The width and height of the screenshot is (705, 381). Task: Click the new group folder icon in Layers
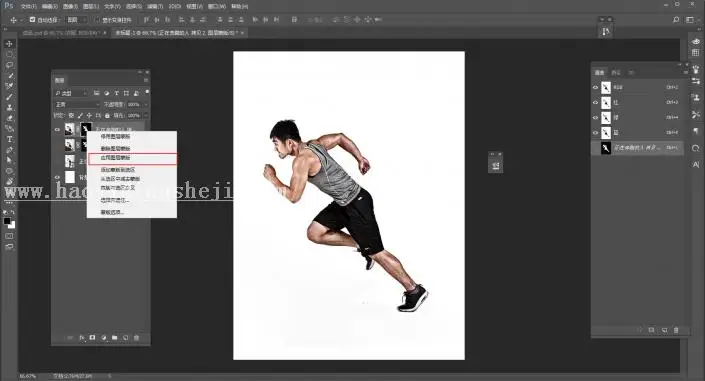click(x=115, y=337)
